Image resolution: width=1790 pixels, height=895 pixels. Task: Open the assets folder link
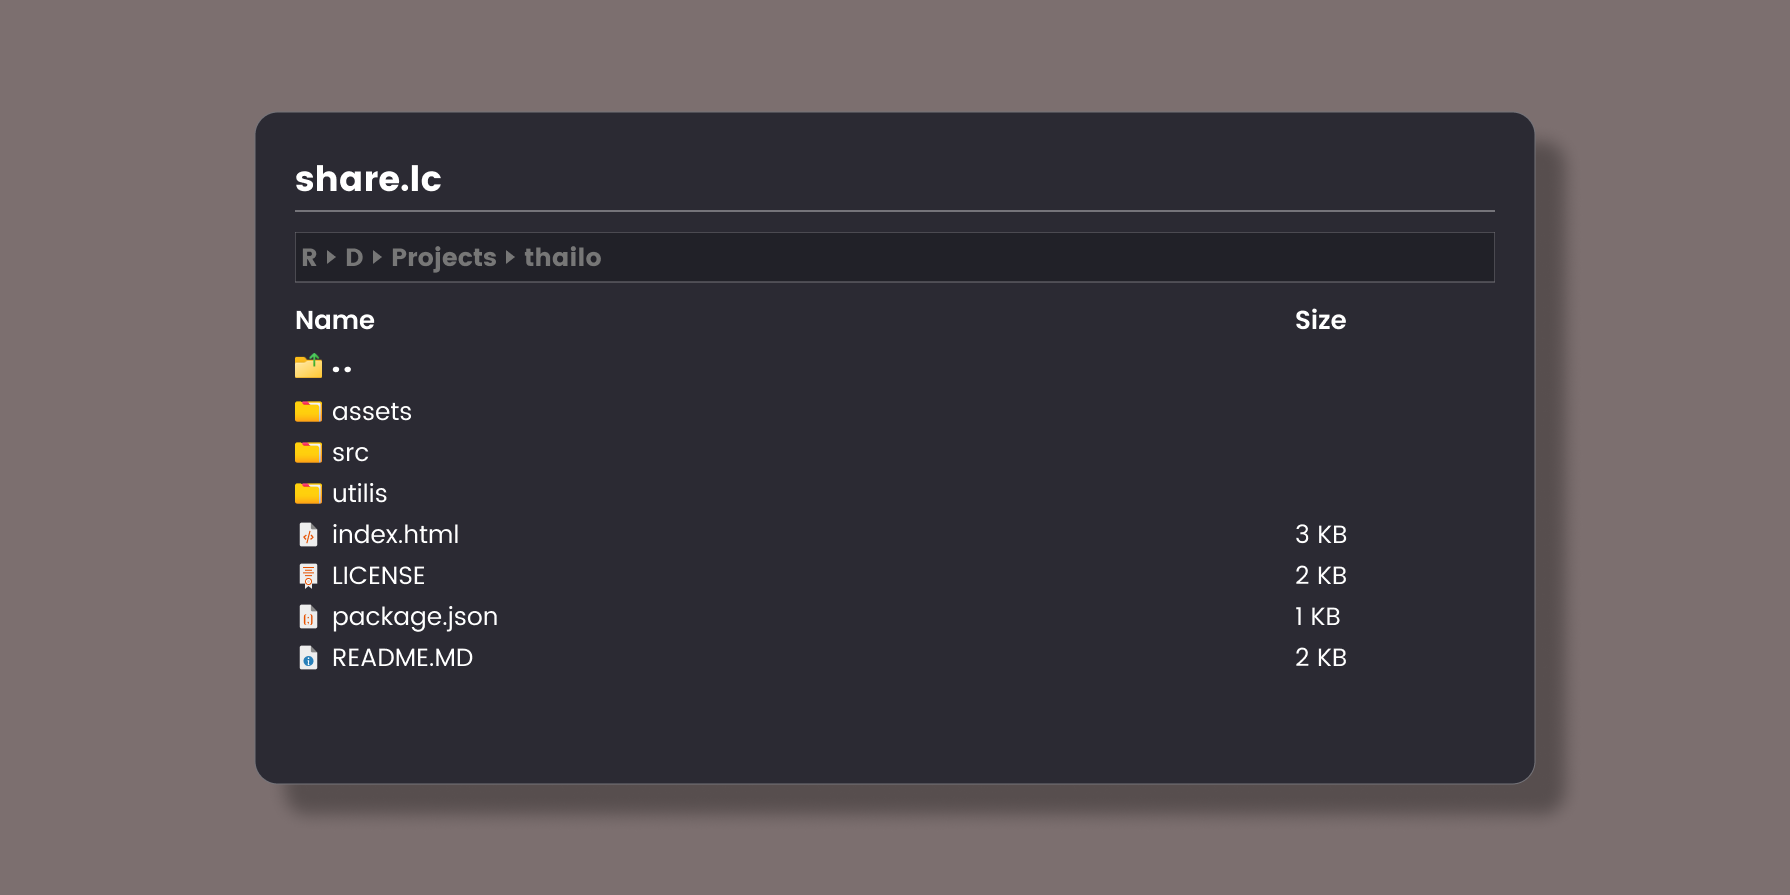point(371,412)
